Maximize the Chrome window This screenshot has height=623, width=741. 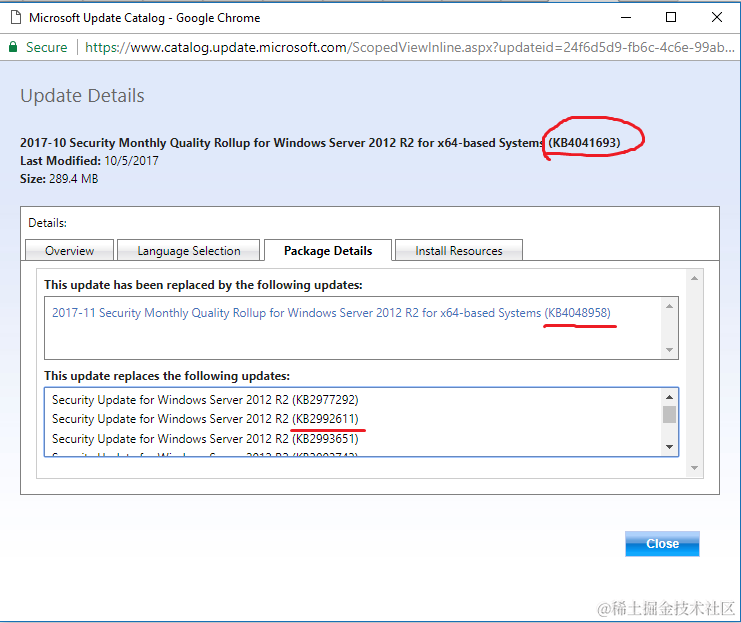[x=671, y=17]
